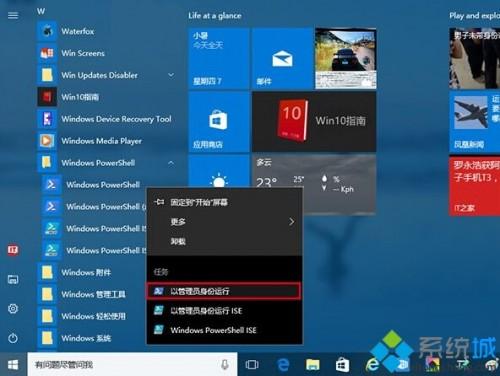Open Internet Explorer on the taskbar

pos(372,364)
